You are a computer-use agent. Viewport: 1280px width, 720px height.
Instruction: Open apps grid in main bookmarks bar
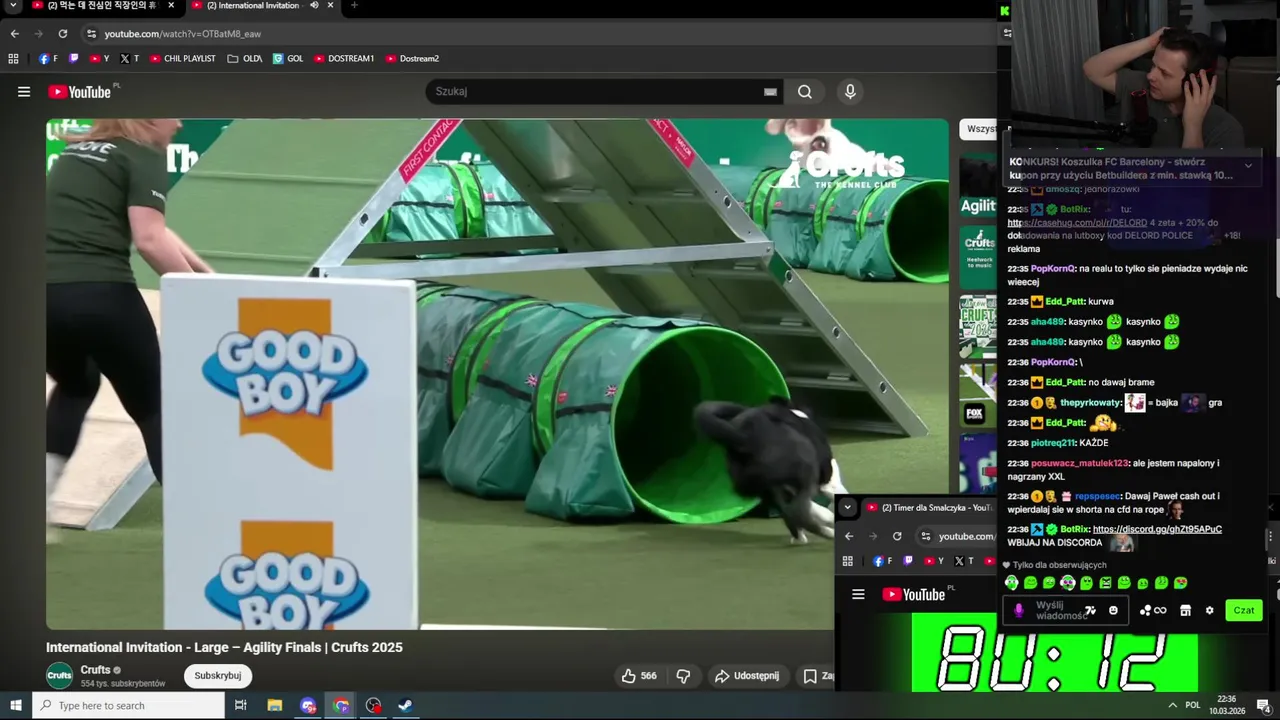click(x=13, y=58)
